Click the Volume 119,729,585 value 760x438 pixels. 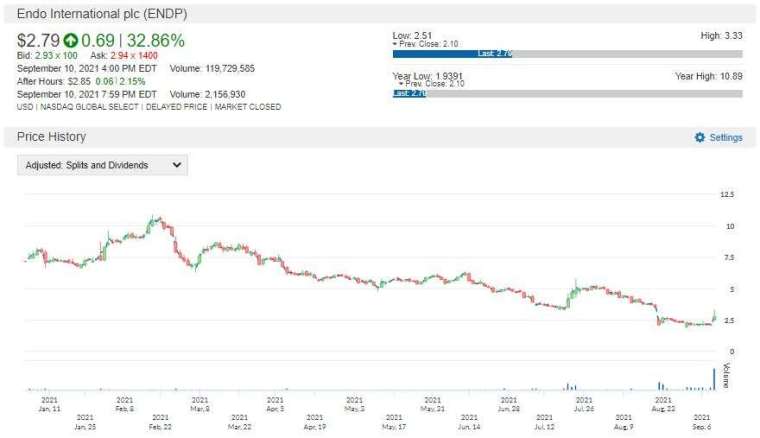[230, 68]
